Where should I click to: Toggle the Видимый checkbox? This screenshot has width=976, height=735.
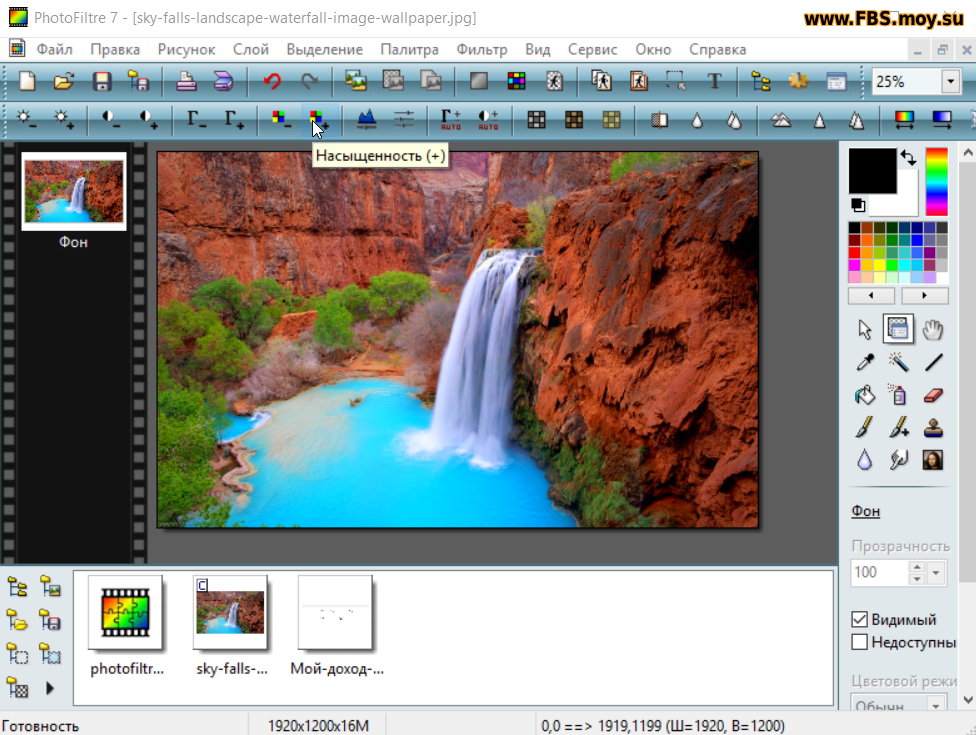pyautogui.click(x=859, y=619)
